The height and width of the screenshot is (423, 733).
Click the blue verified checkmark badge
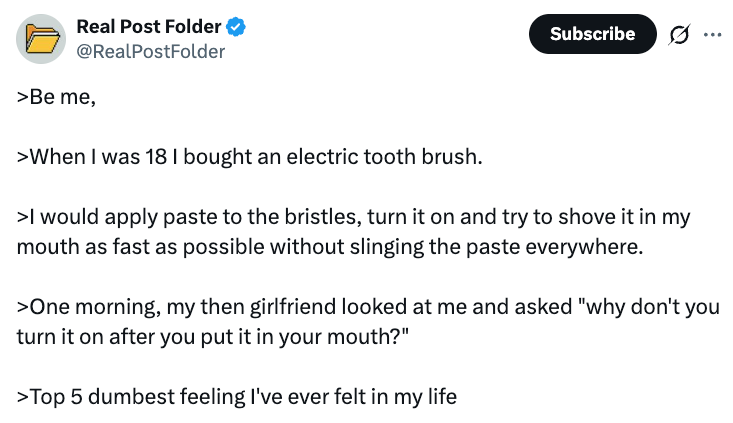(x=237, y=28)
